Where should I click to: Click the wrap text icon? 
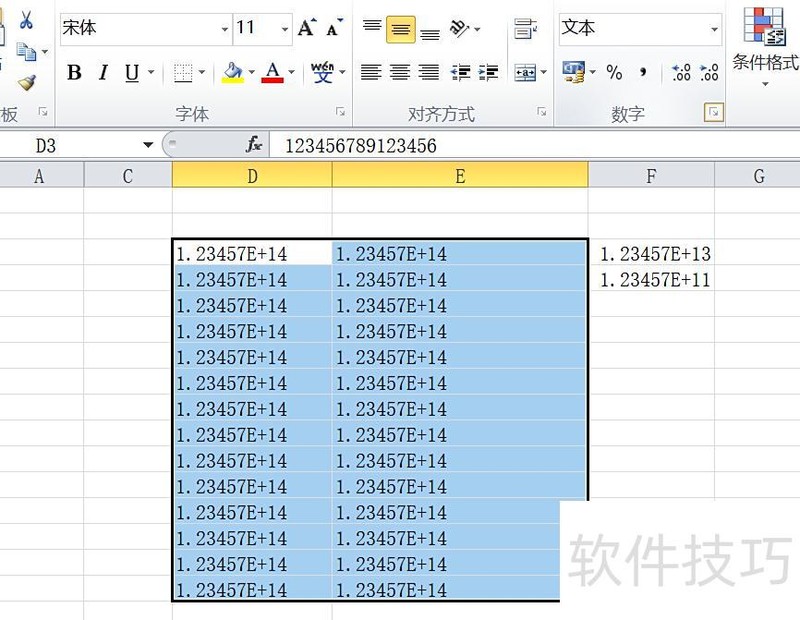point(526,29)
